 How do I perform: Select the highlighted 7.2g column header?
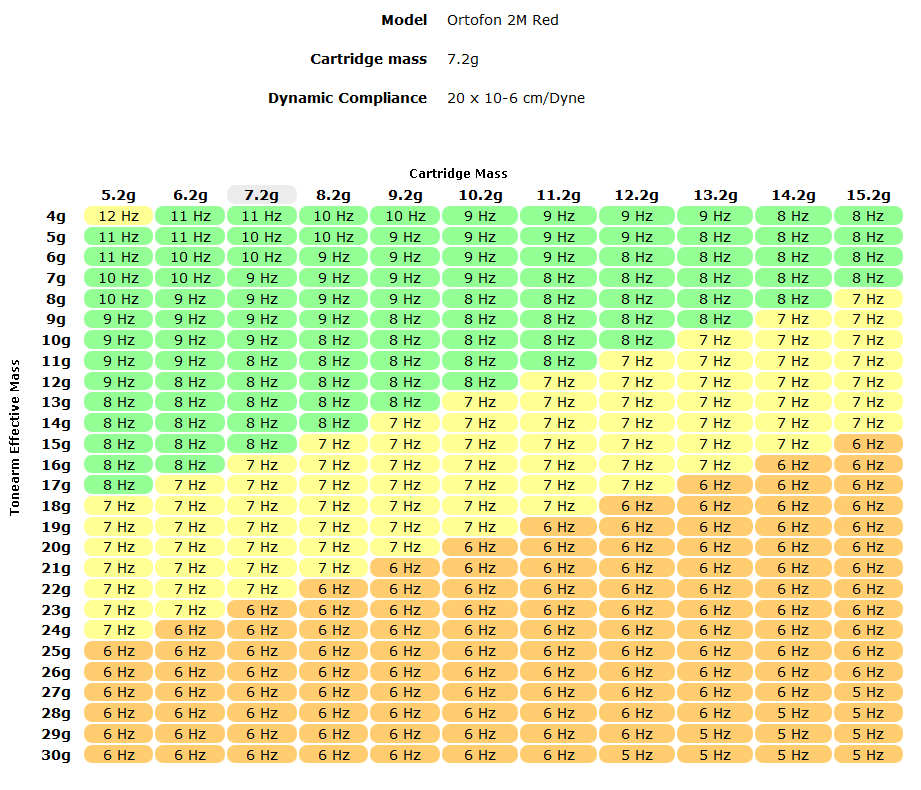tap(262, 195)
